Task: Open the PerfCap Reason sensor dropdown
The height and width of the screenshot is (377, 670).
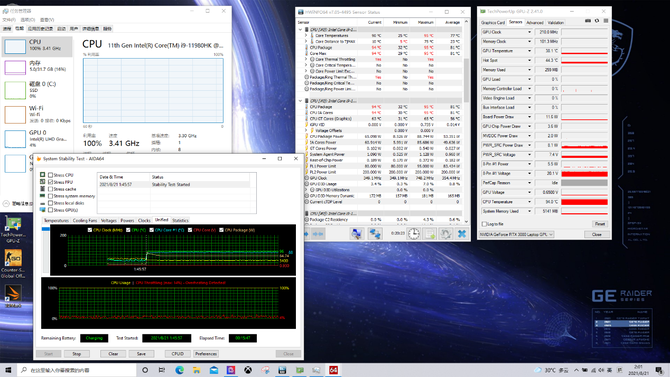Action: tap(529, 183)
